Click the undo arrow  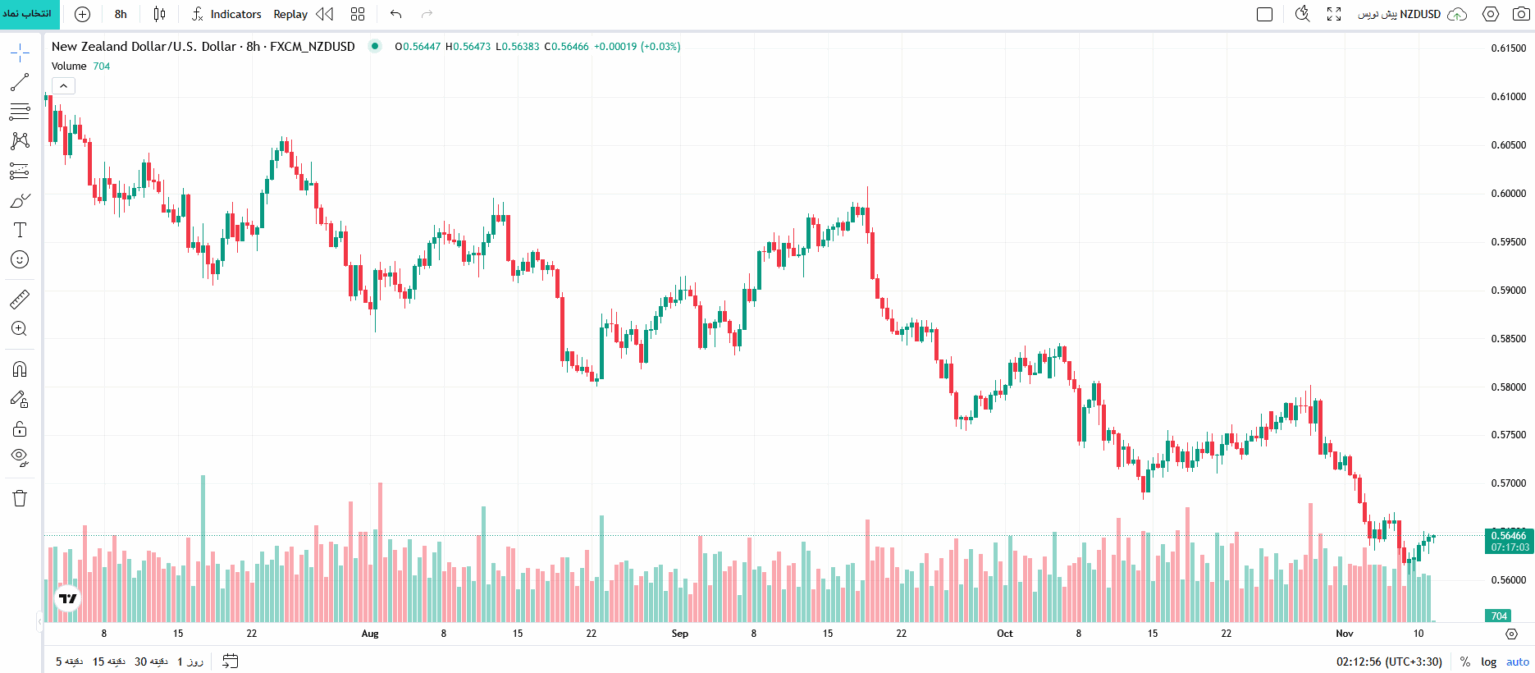point(396,14)
